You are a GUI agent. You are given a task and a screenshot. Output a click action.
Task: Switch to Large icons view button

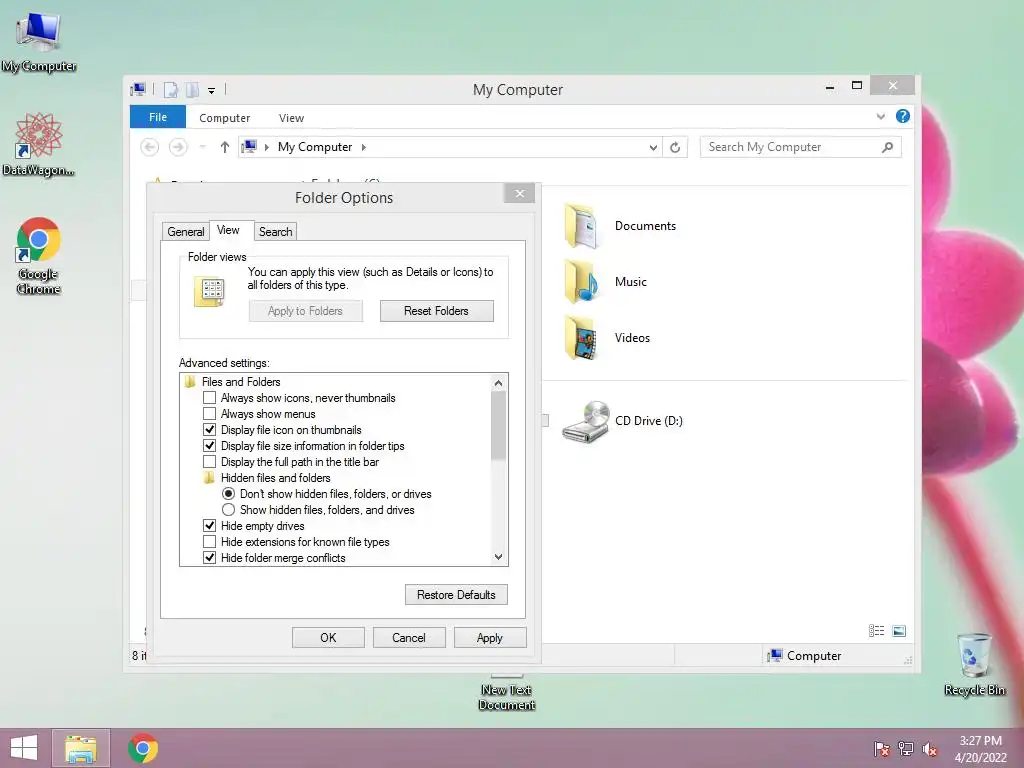(899, 631)
